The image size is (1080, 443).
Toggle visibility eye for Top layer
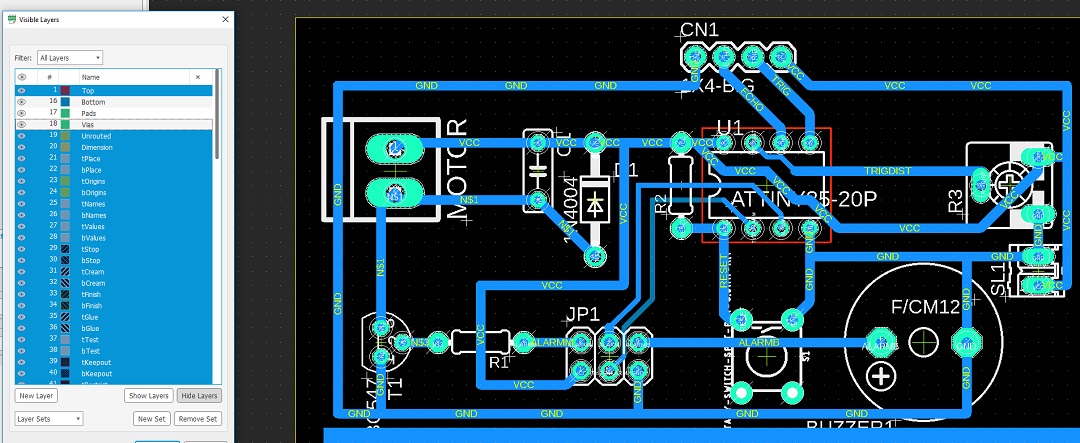click(x=21, y=90)
